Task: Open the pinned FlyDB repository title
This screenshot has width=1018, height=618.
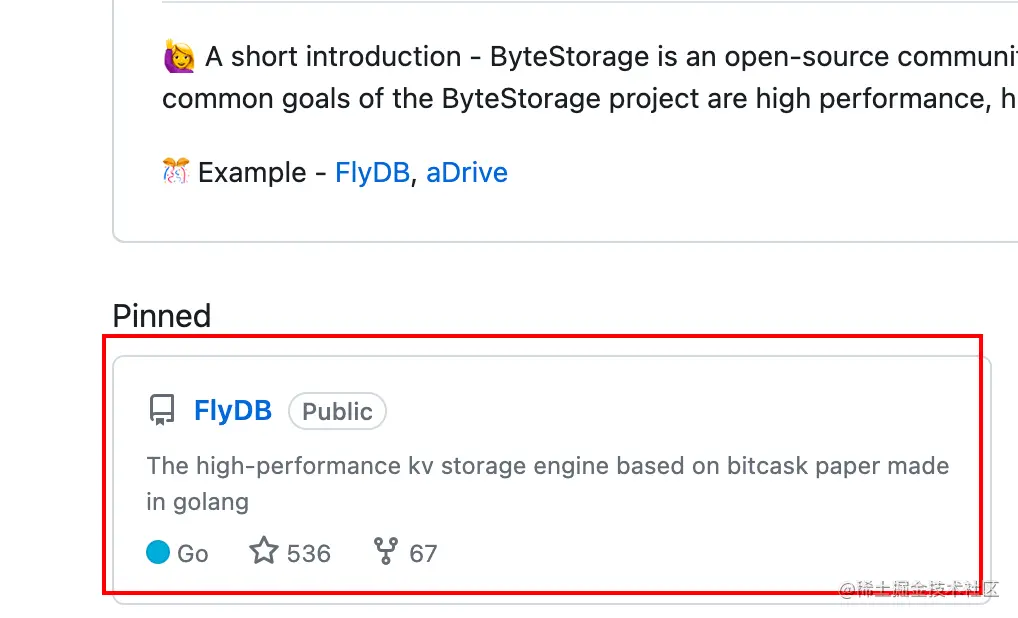Action: pos(233,411)
